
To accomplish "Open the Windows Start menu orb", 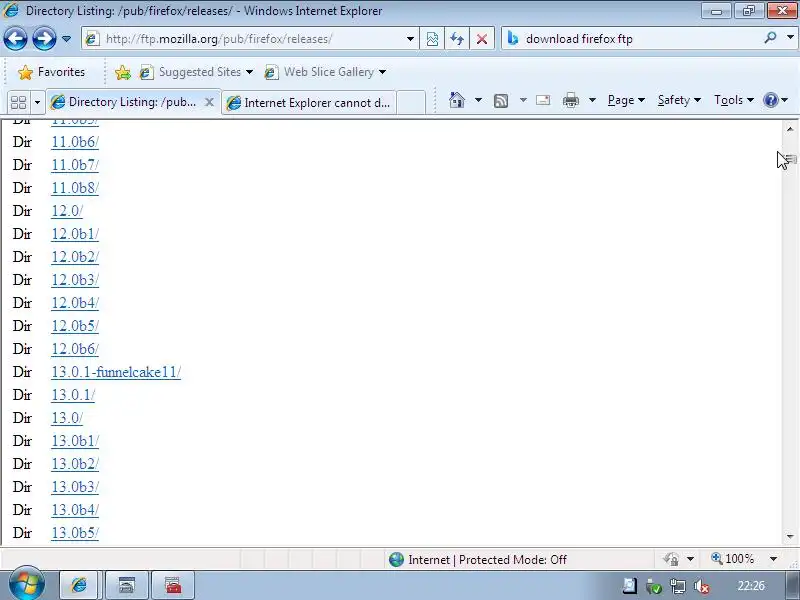I will point(27,584).
